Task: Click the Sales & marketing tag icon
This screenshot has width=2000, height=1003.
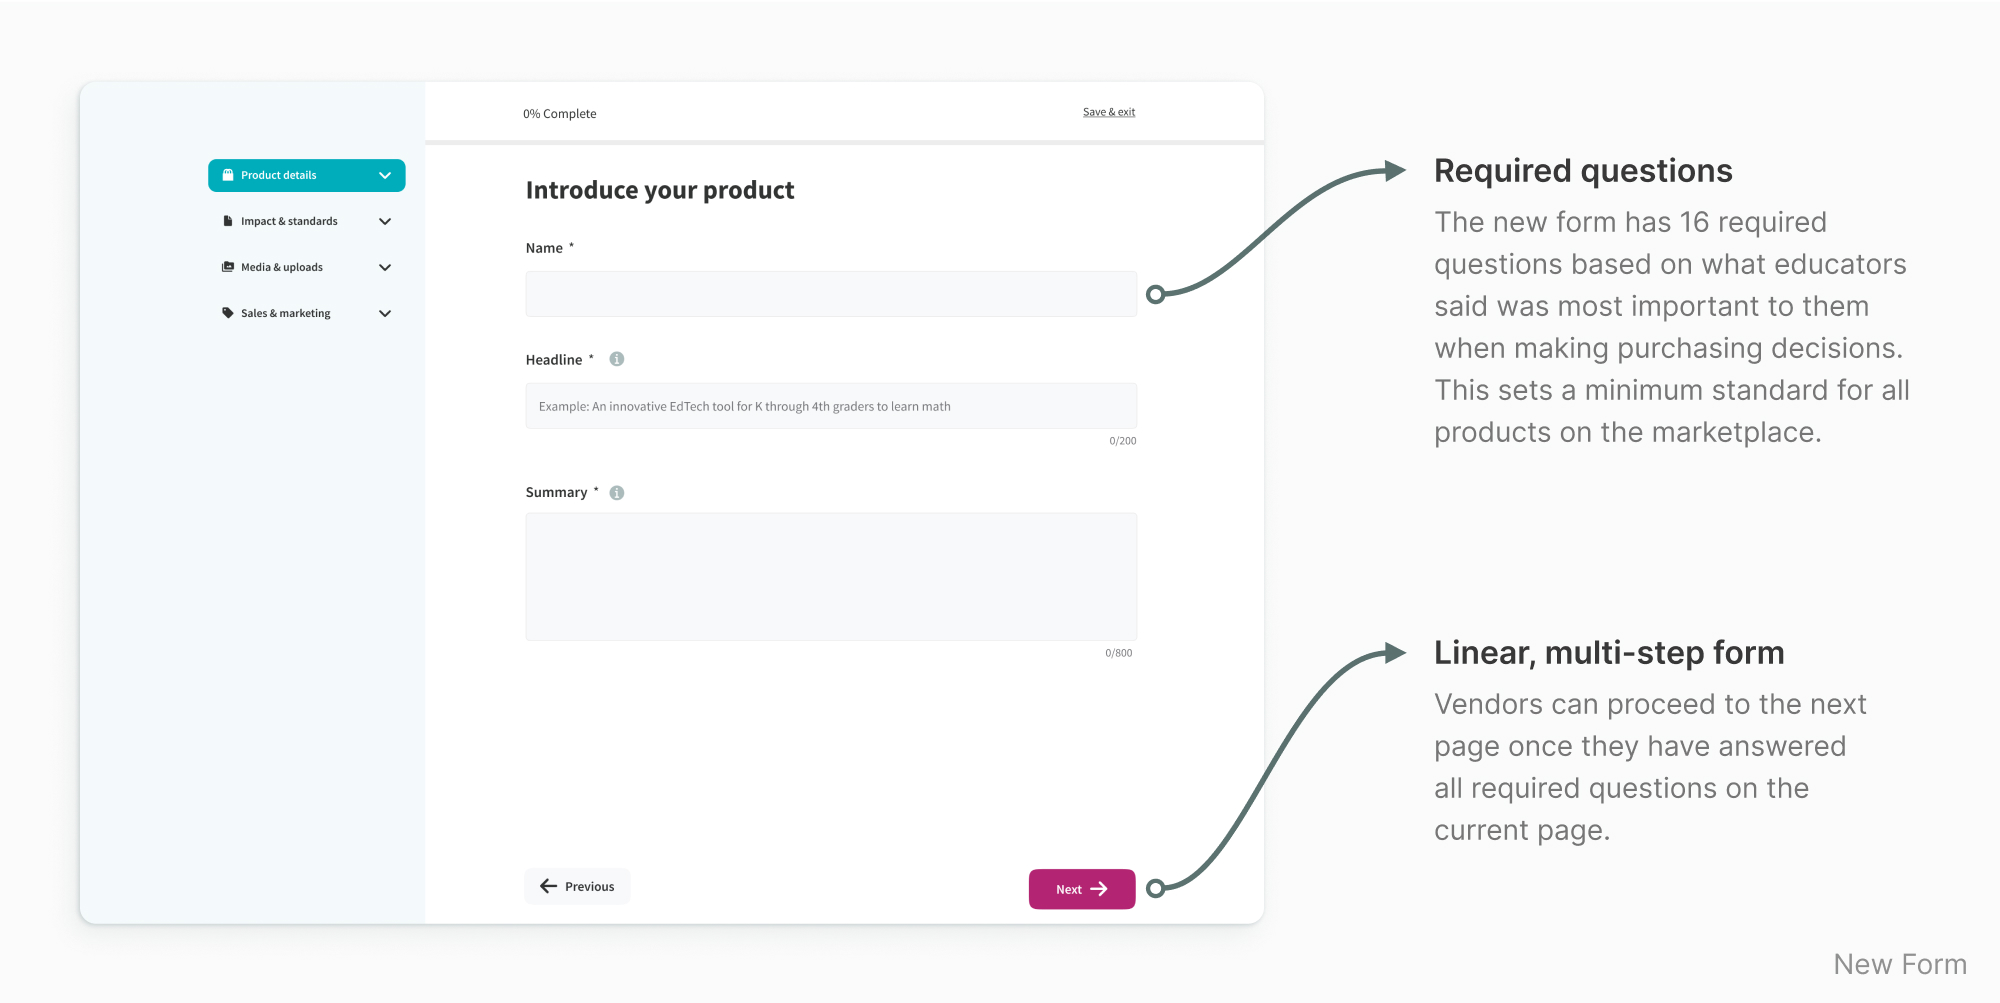Action: pyautogui.click(x=228, y=313)
